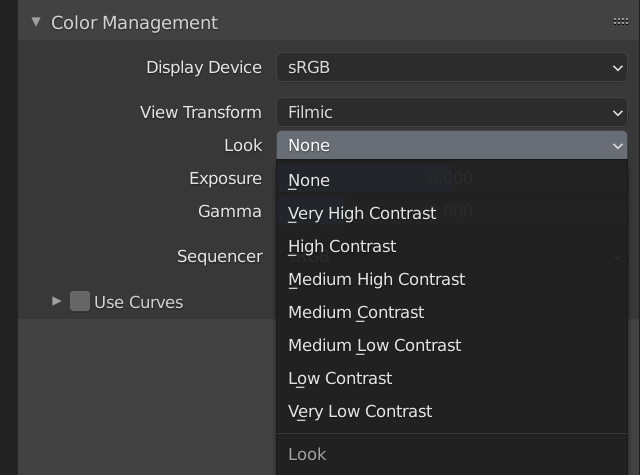Pick Low Contrast look option
Screen dimensions: 640x475
point(340,378)
